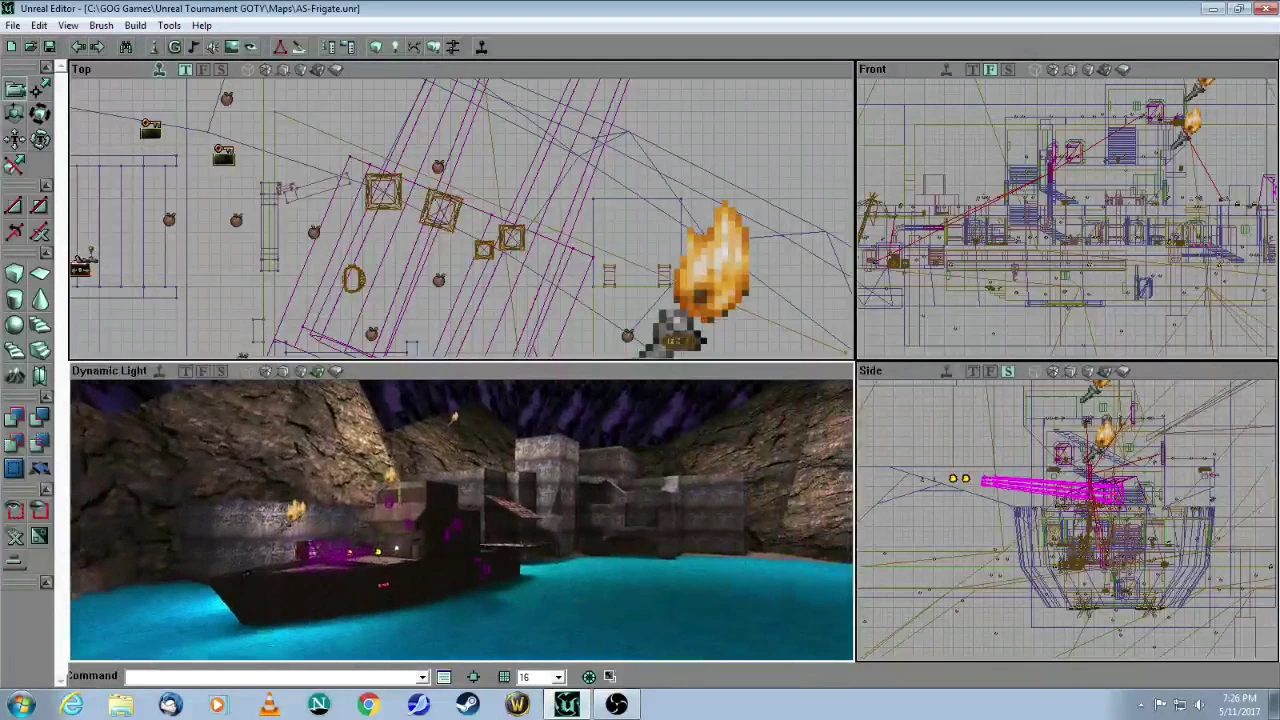Click the Redo arrow icon

click(x=97, y=47)
